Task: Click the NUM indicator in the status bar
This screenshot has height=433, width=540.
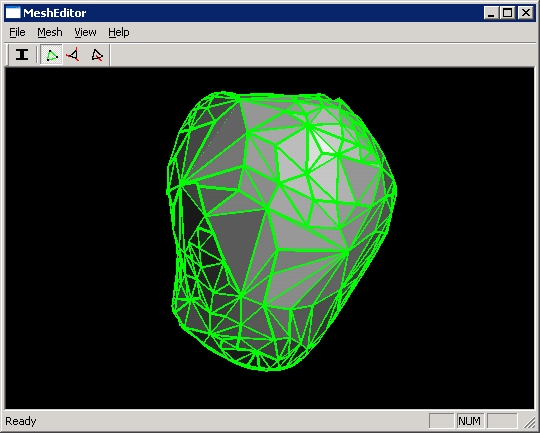Action: tap(470, 421)
